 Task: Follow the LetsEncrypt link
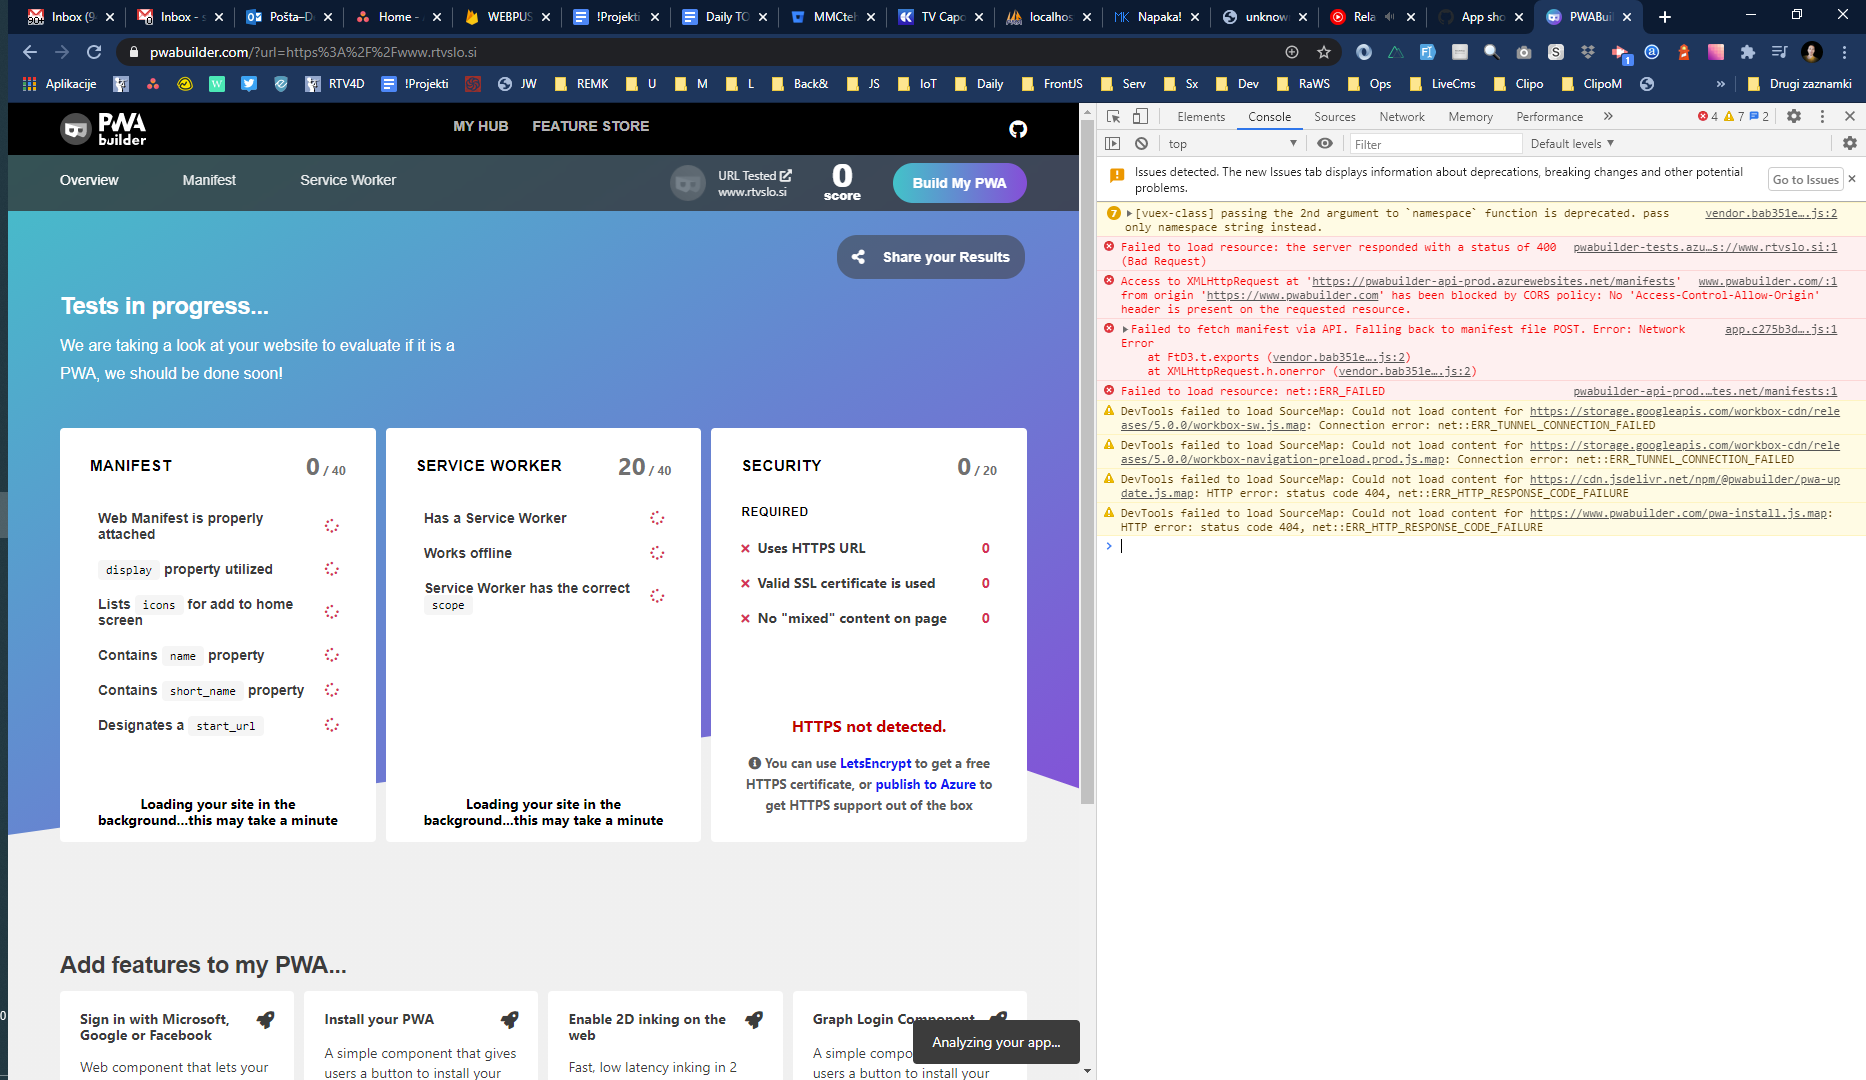(x=876, y=763)
